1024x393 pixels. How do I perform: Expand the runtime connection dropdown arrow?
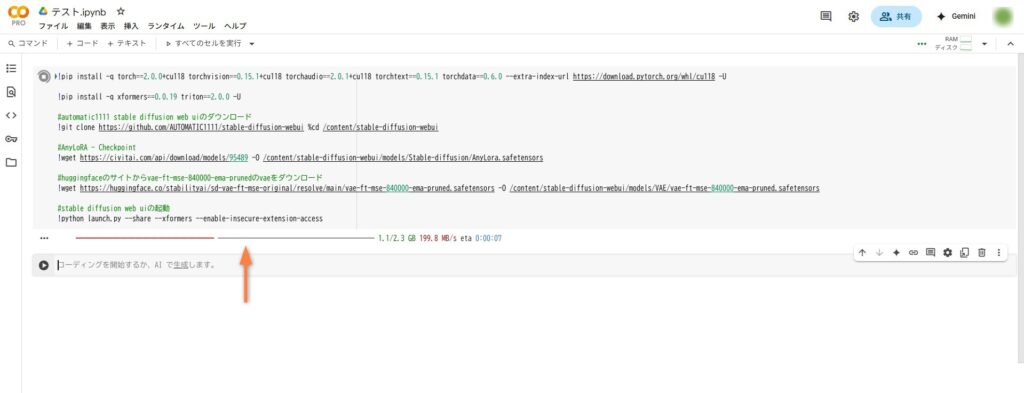point(984,44)
